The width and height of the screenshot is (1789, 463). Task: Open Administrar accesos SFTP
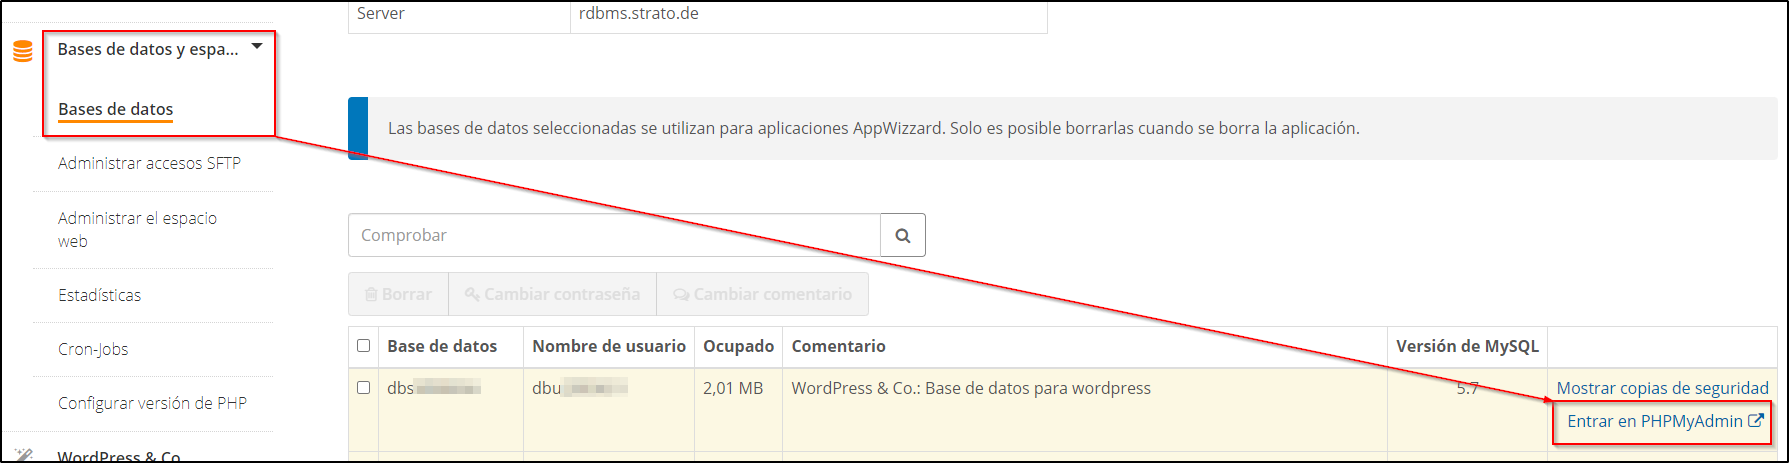(x=149, y=163)
